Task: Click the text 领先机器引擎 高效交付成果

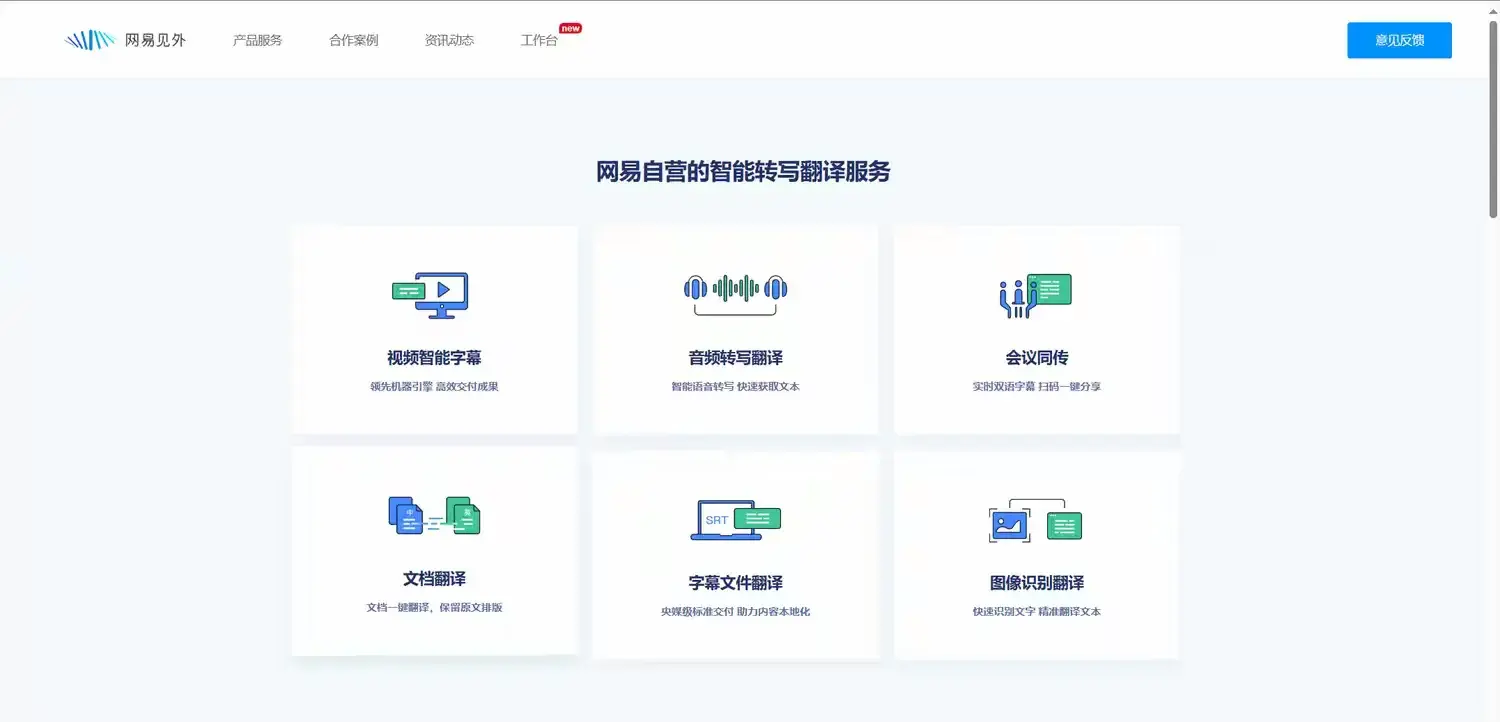Action: click(x=434, y=386)
